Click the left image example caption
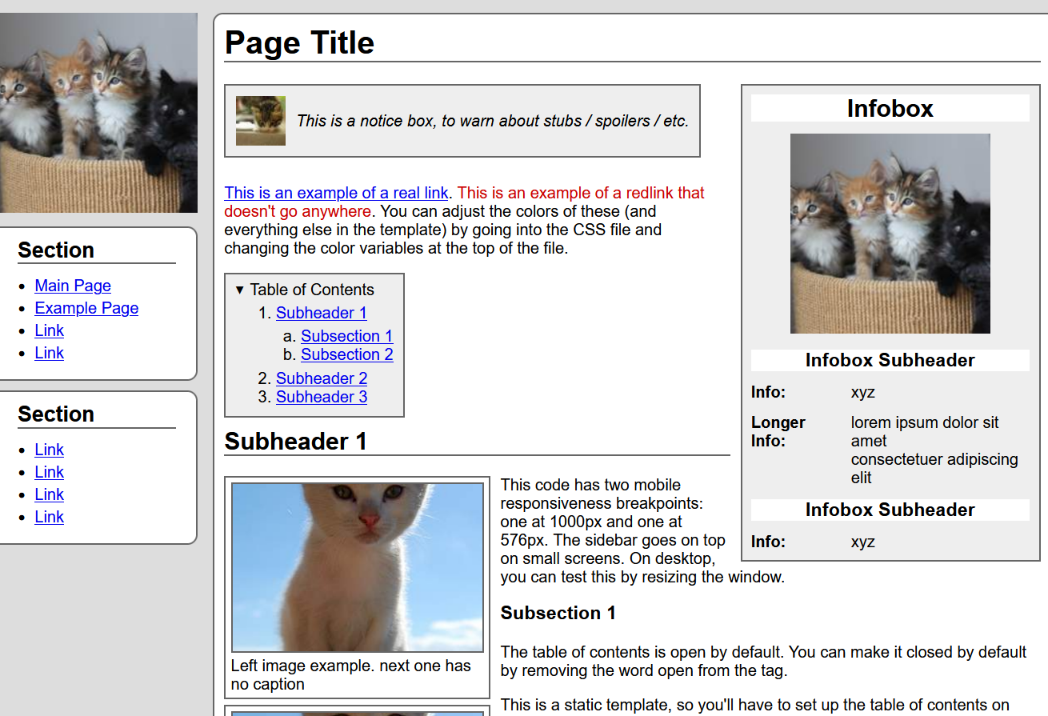 pos(351,675)
